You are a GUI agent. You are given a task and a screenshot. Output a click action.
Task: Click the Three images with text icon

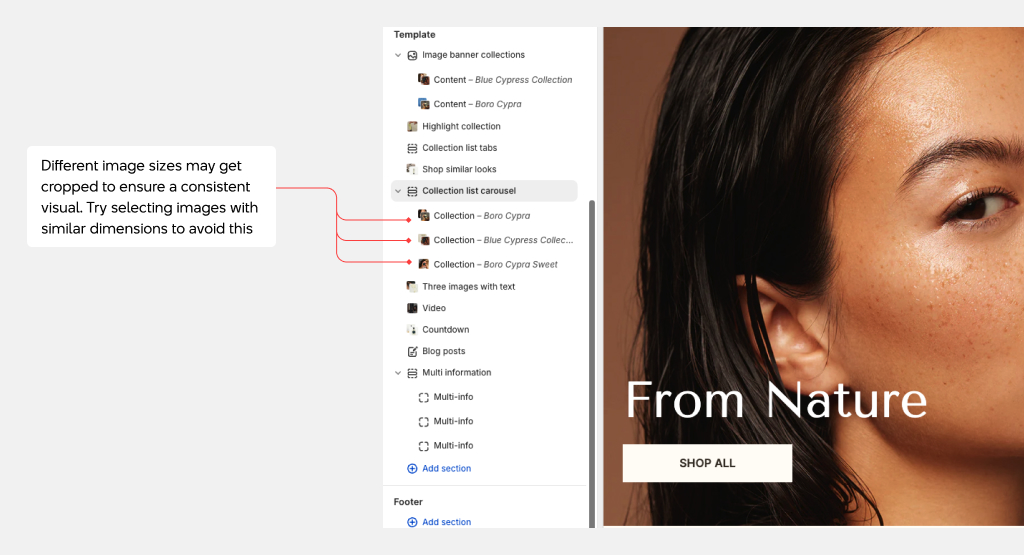[412, 287]
